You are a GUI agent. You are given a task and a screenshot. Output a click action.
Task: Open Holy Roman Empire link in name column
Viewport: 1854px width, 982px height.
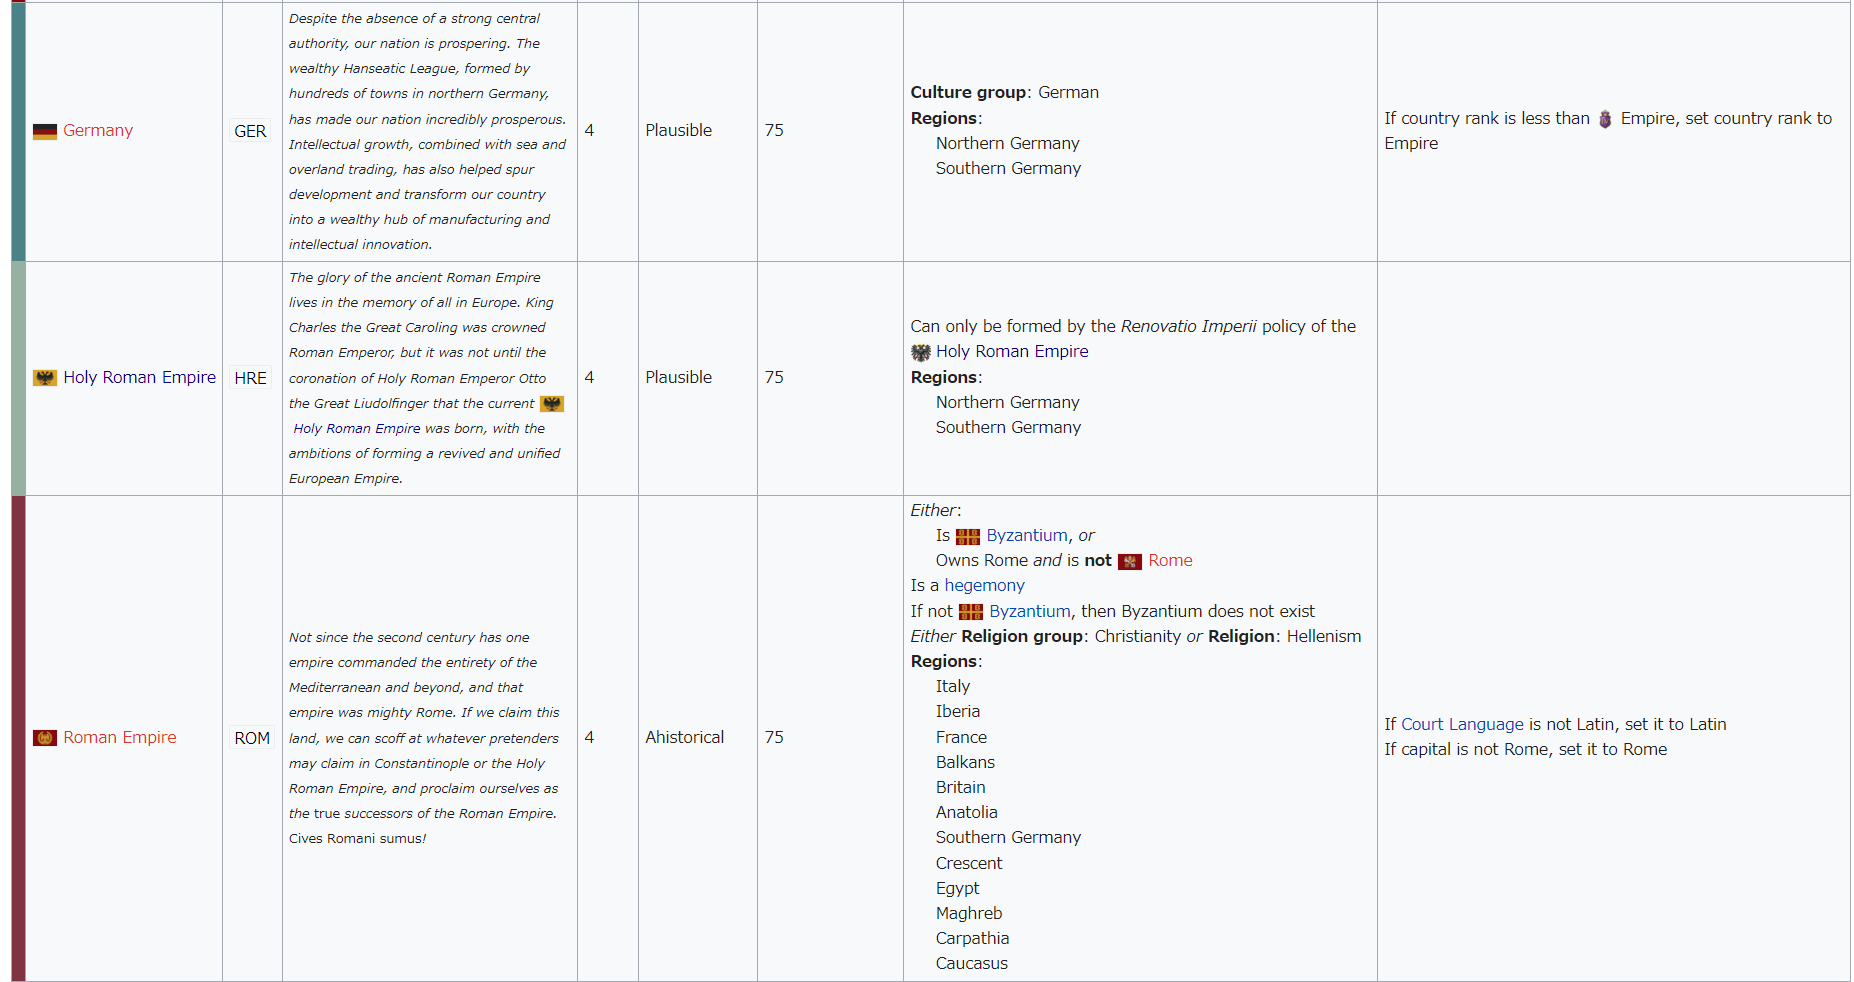pyautogui.click(x=140, y=377)
